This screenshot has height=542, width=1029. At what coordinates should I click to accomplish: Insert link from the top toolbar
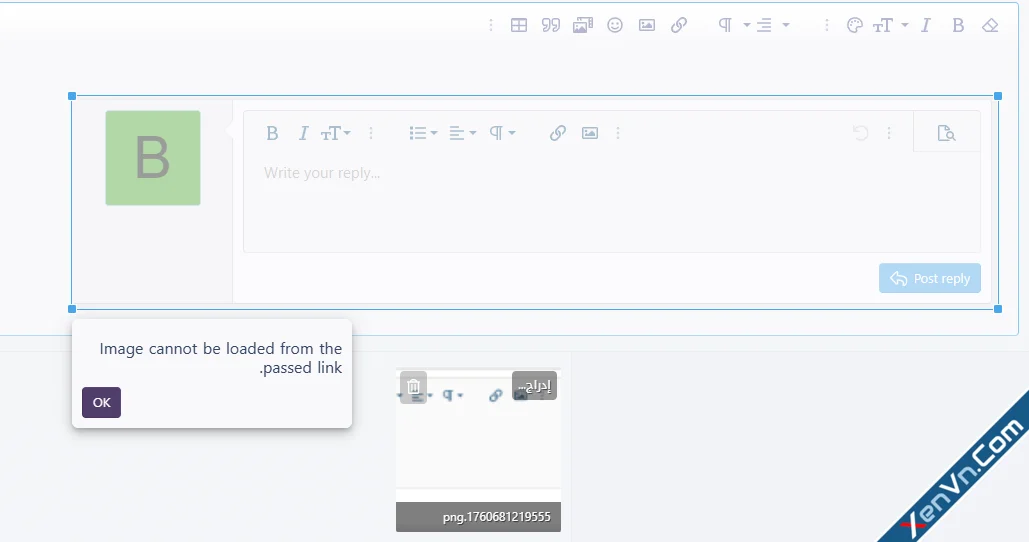point(679,26)
